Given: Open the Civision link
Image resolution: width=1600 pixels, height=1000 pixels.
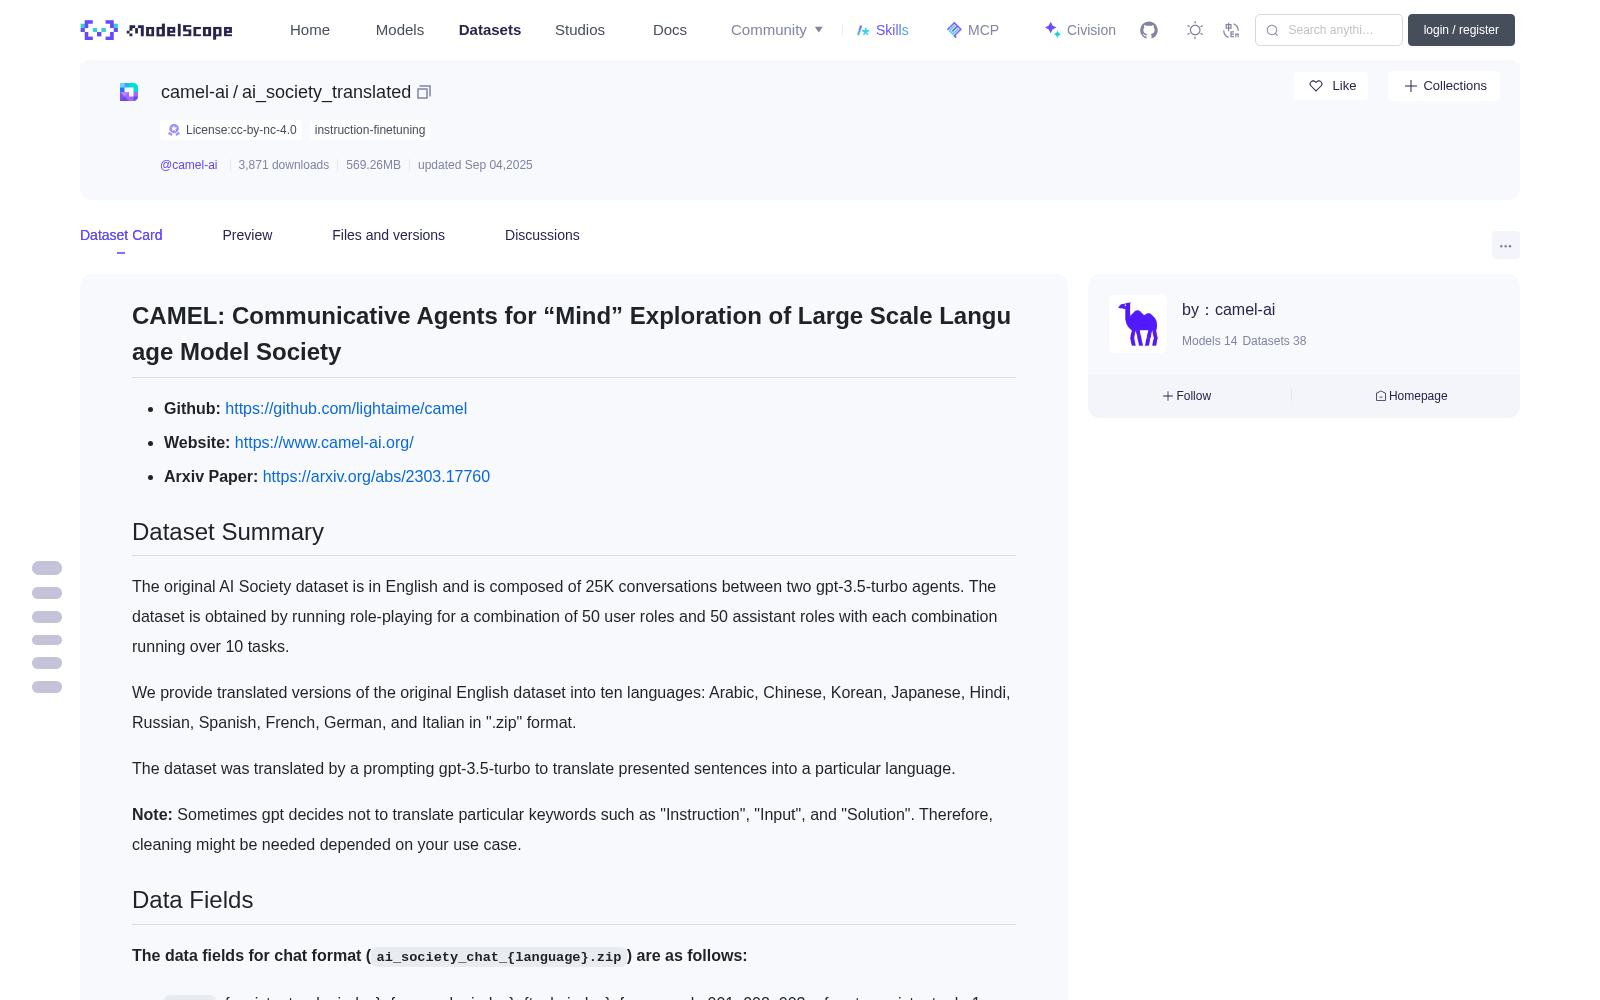Looking at the screenshot, I should point(1080,30).
